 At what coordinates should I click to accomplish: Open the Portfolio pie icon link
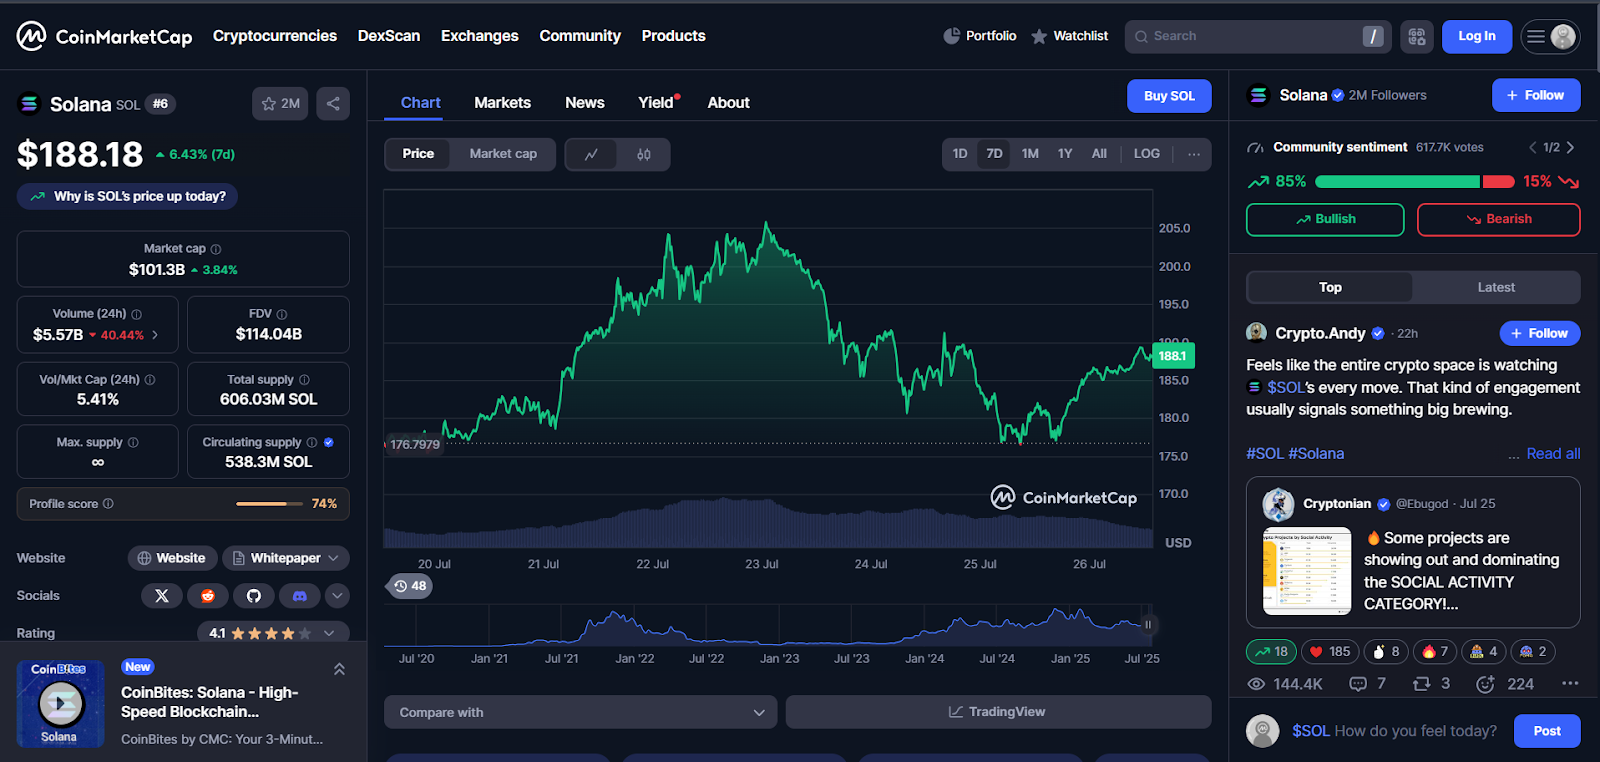tap(979, 36)
